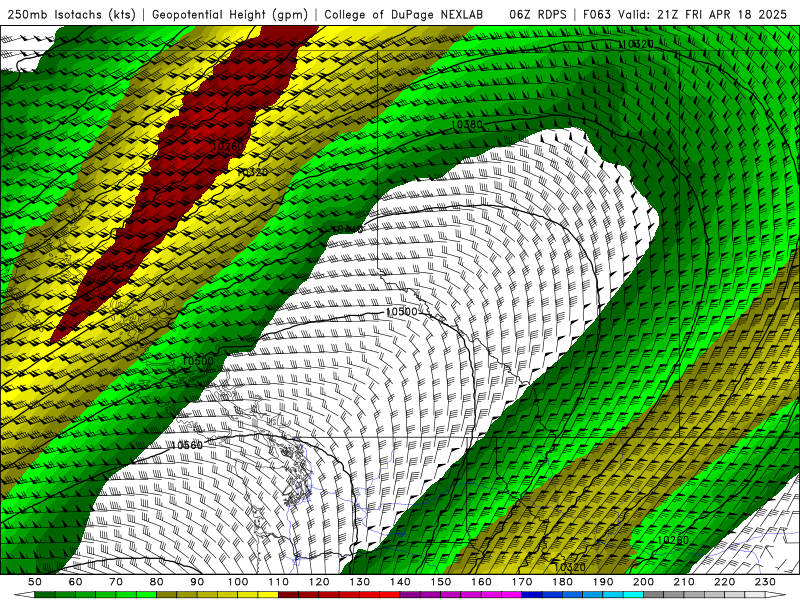The height and width of the screenshot is (600, 800).
Task: Click the 170 knot scale label
Action: pyautogui.click(x=522, y=582)
